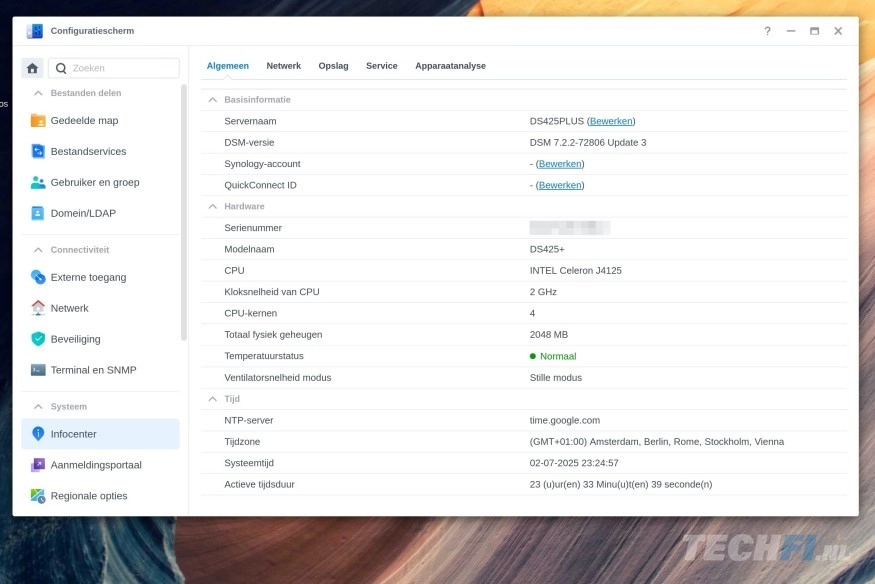Collapse the Basisinformatie section

click(213, 100)
